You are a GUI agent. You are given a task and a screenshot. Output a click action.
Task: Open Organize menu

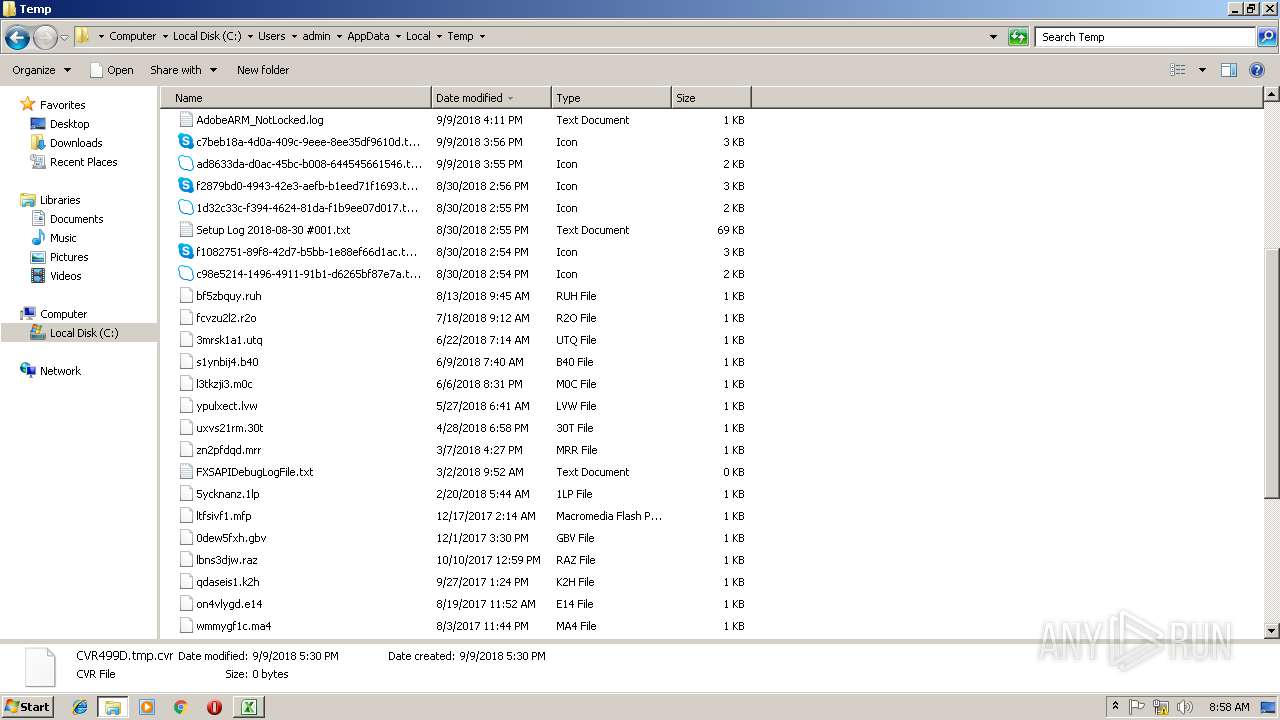point(42,70)
